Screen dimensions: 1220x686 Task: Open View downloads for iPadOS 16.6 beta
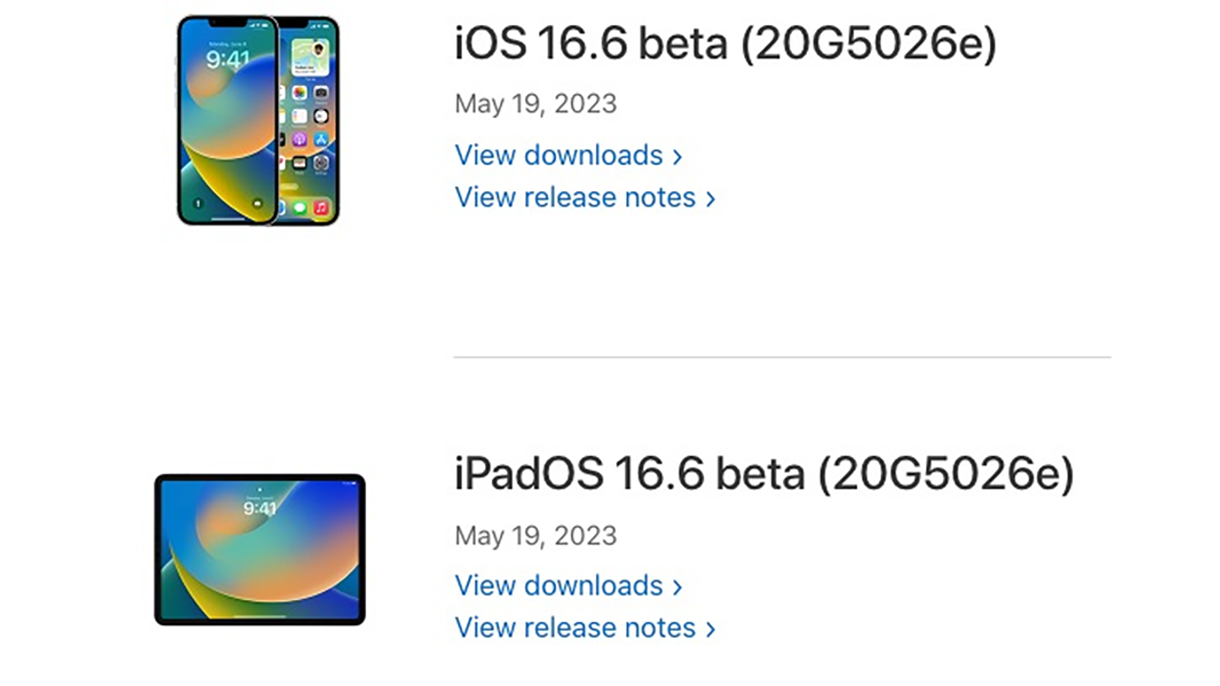coord(558,587)
